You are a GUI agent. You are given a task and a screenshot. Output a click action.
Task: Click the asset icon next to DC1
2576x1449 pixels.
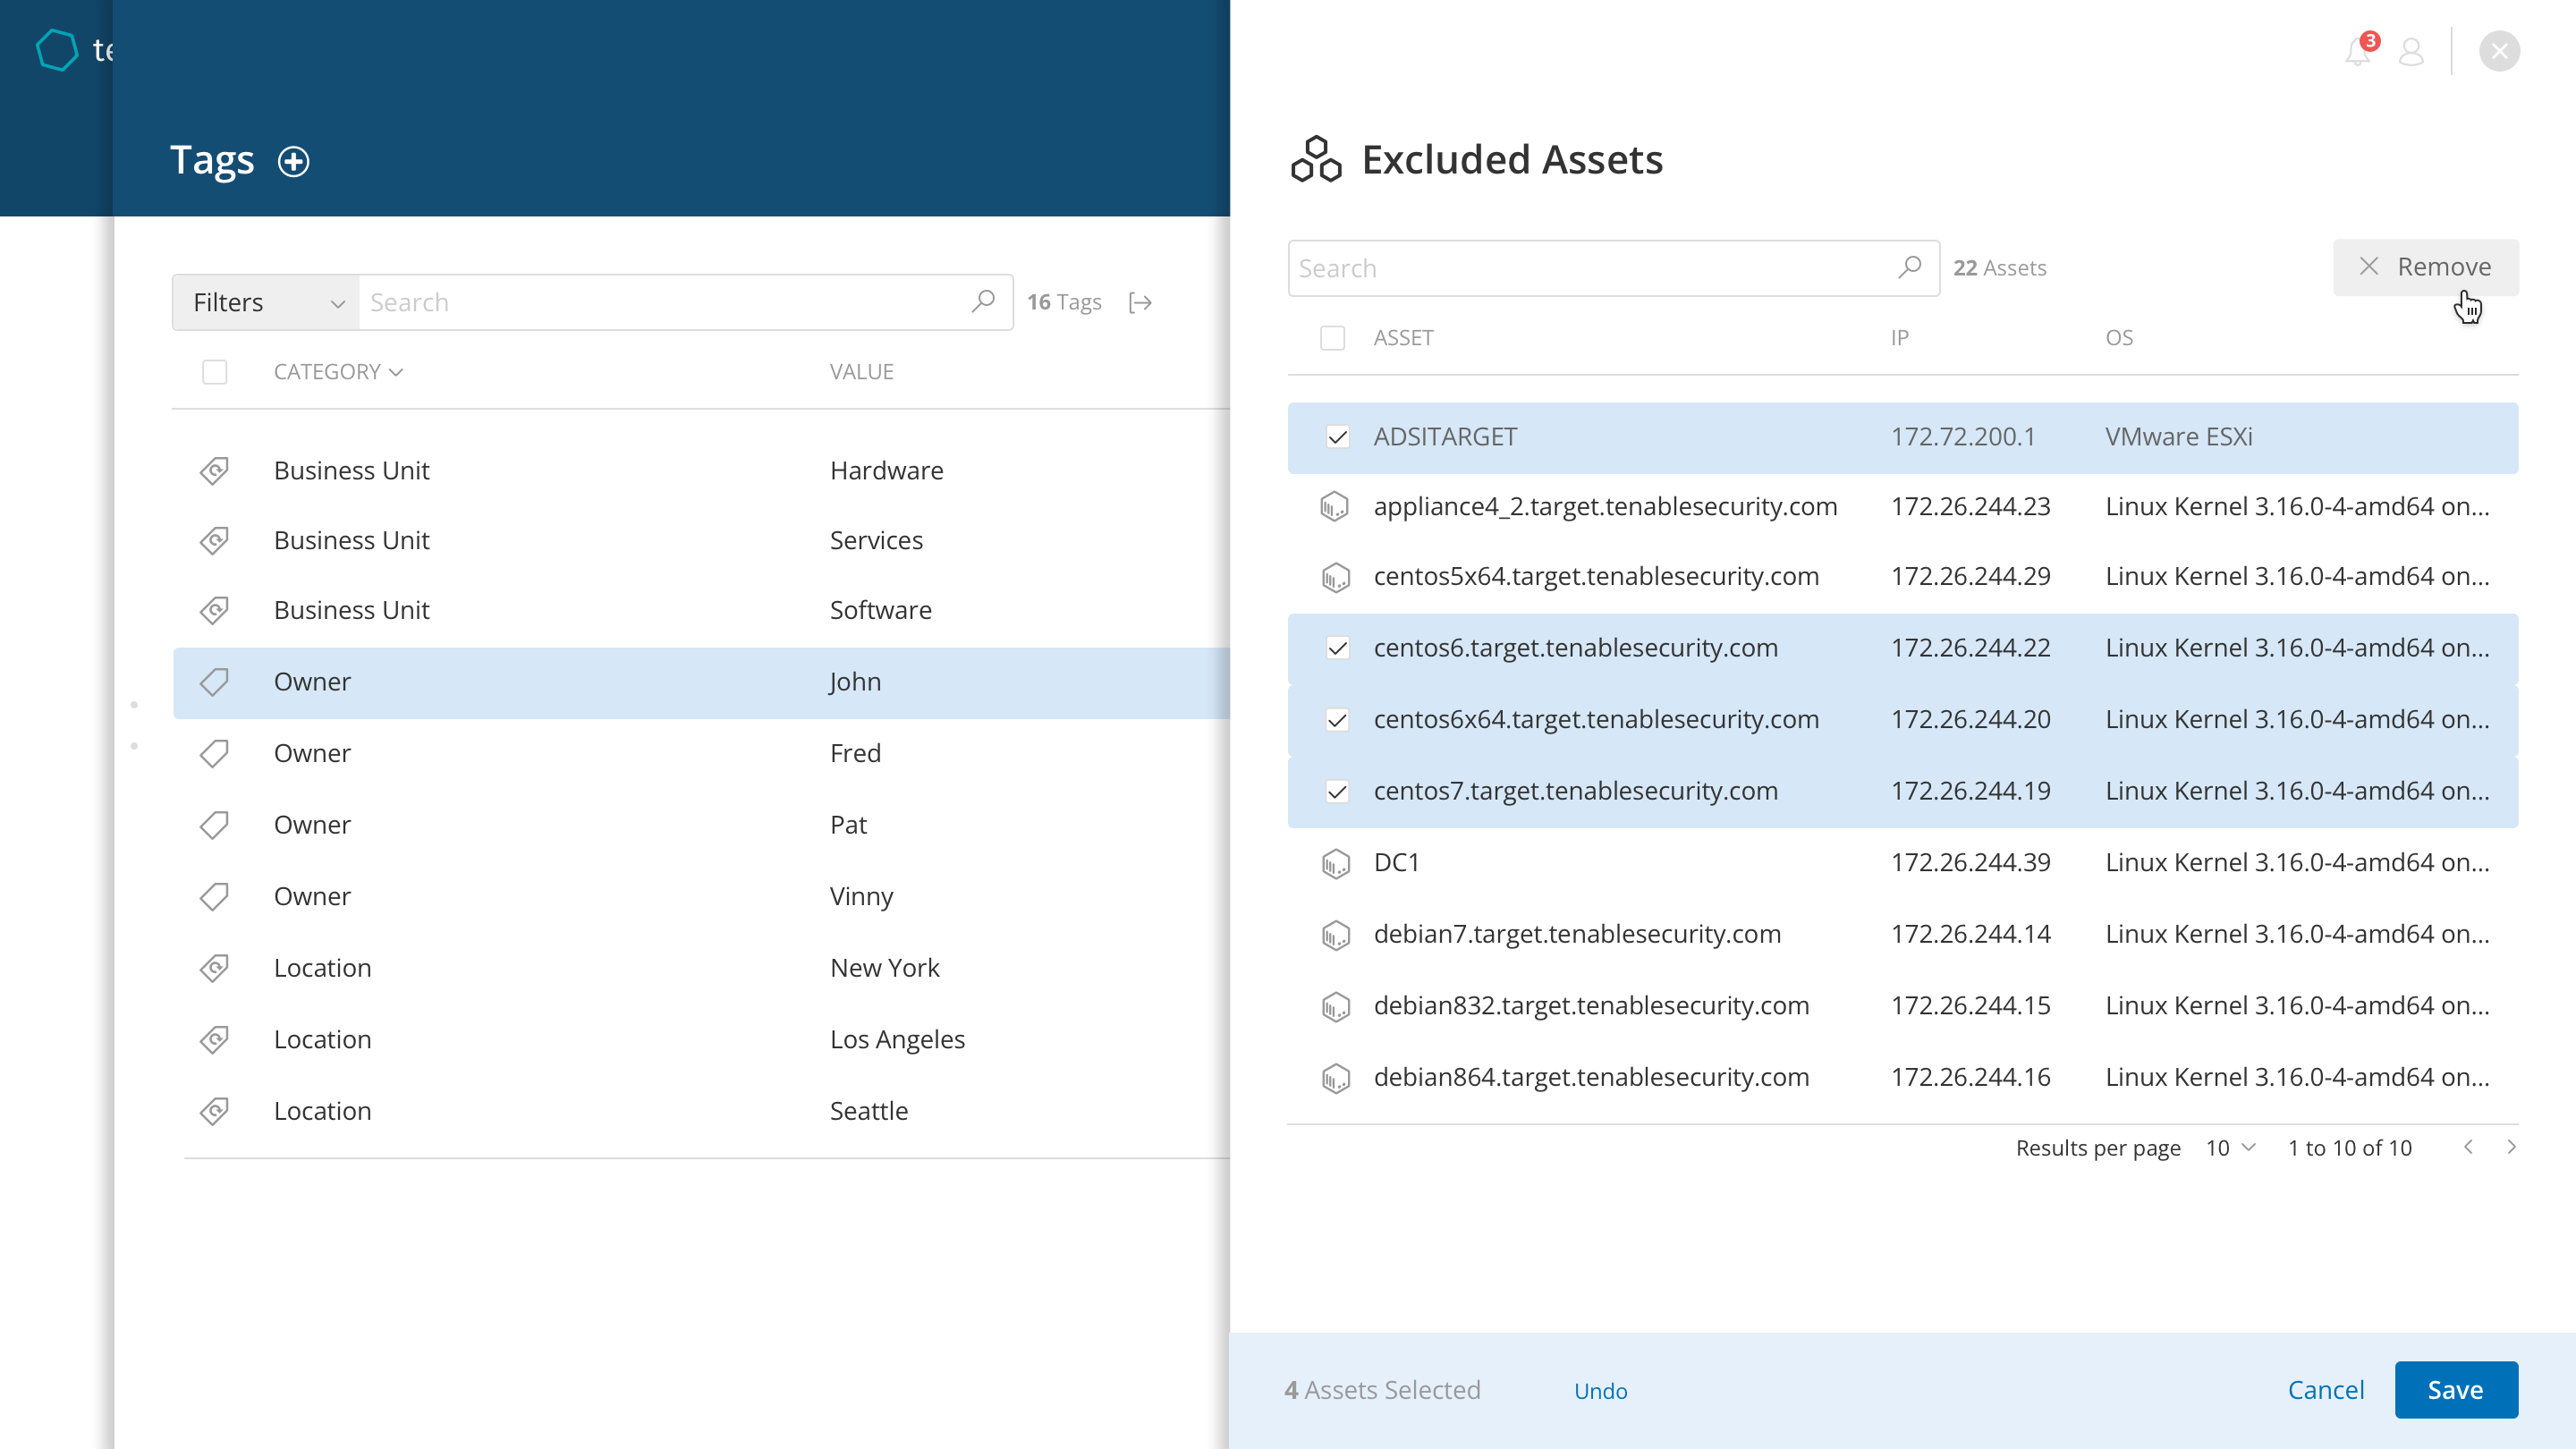point(1335,862)
